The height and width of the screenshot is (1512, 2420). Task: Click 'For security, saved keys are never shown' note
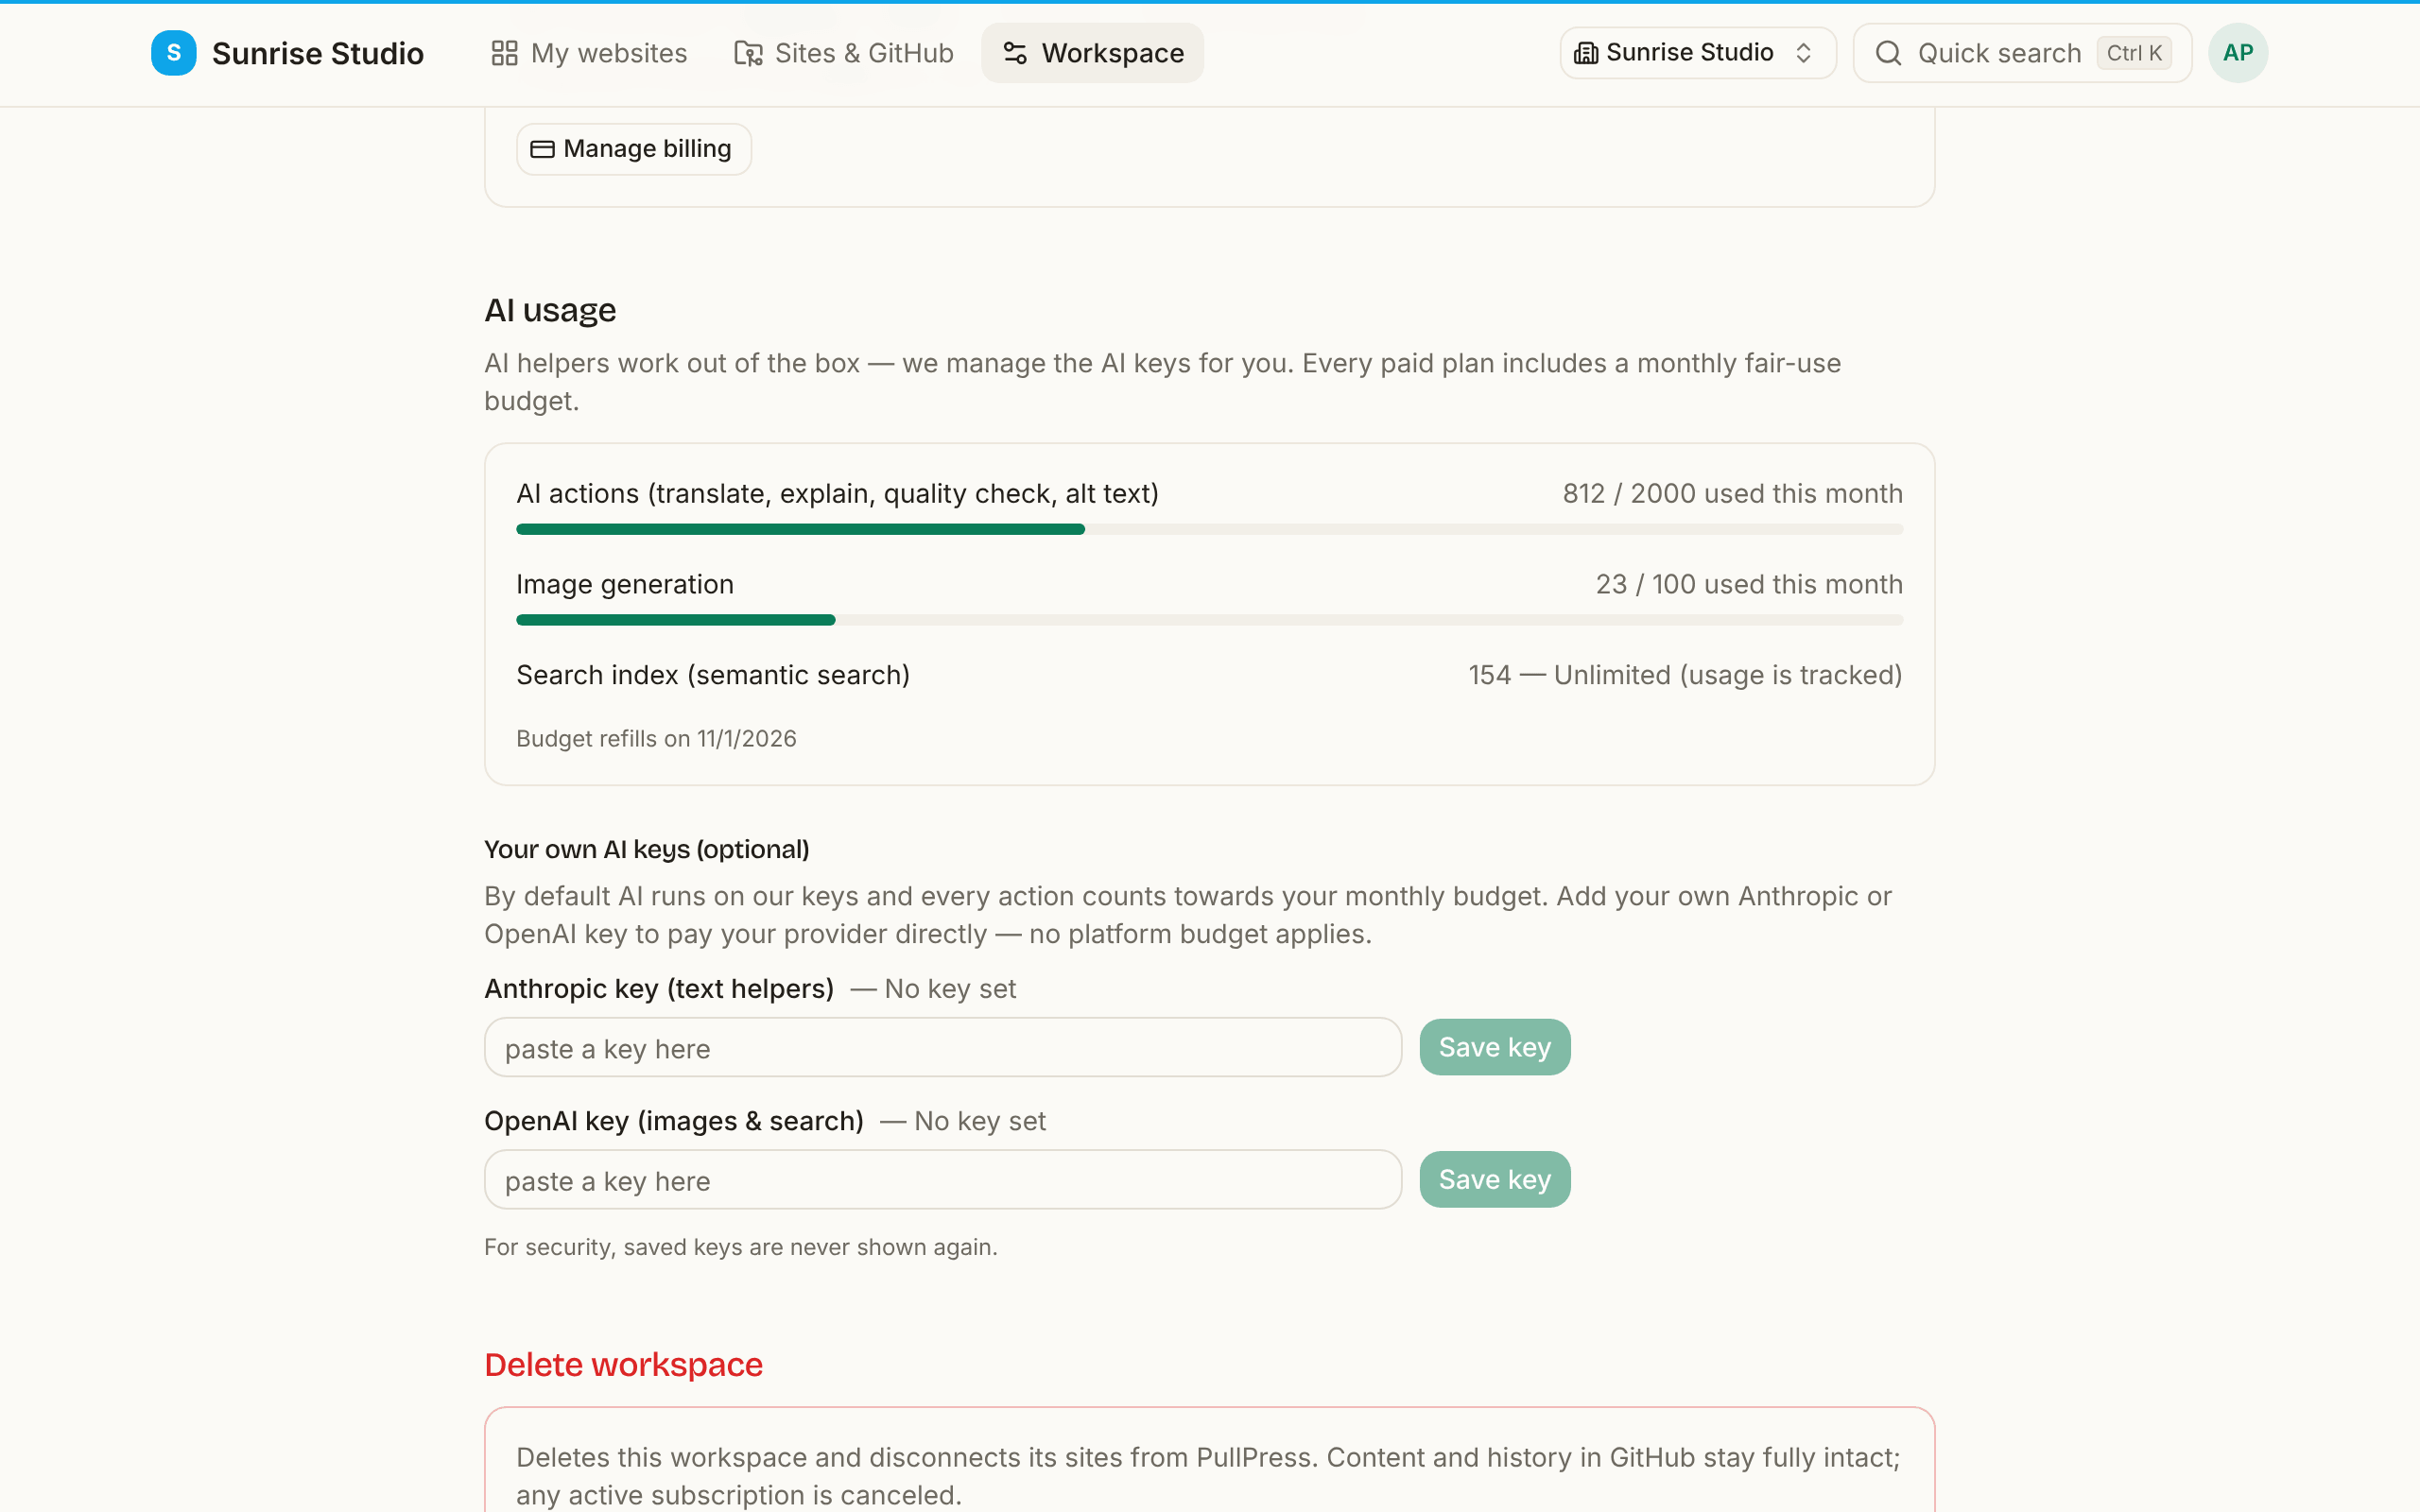click(x=741, y=1247)
